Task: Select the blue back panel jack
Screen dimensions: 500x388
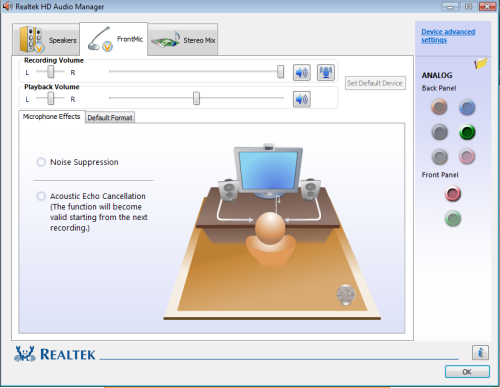Action: point(467,107)
